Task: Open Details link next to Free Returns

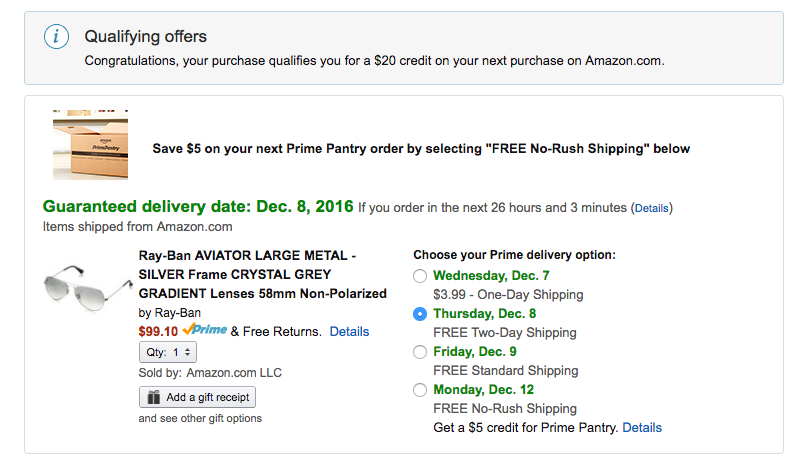Action: coord(349,331)
